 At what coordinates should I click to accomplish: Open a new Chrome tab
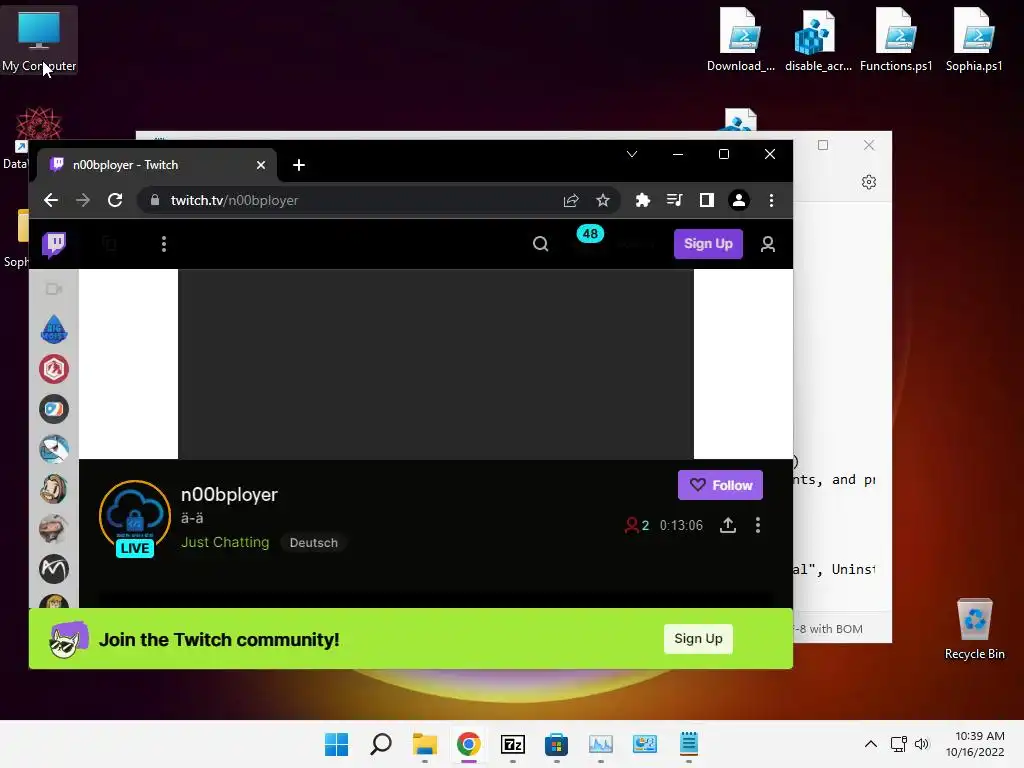299,165
